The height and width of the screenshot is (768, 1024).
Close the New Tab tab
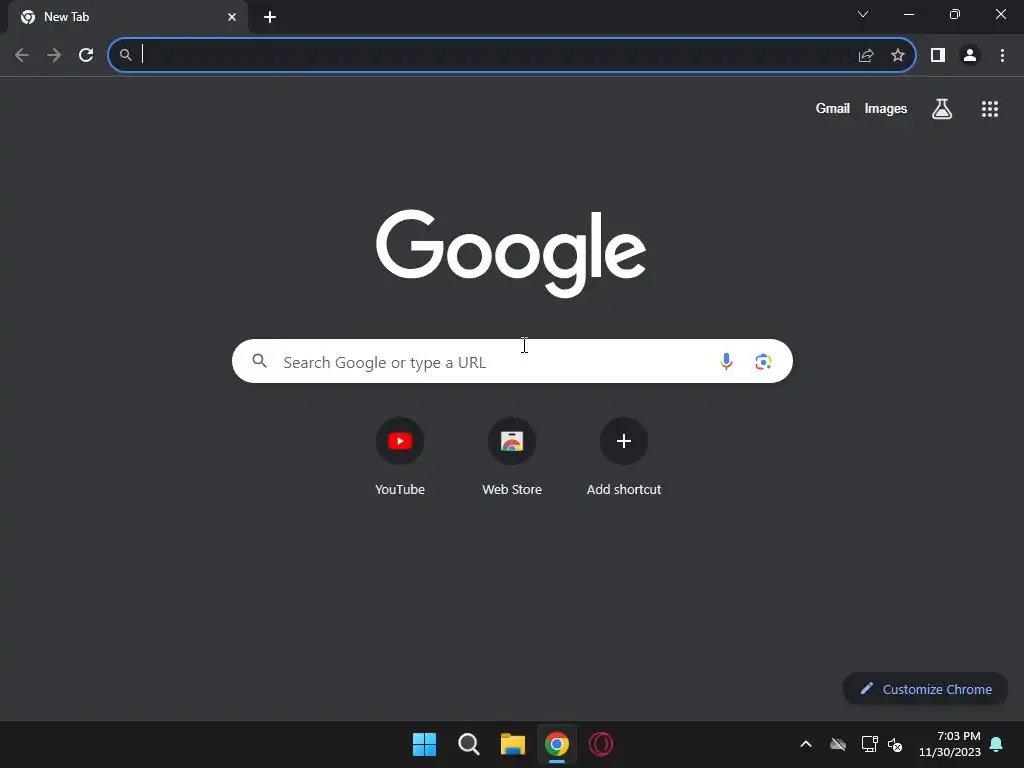click(232, 17)
